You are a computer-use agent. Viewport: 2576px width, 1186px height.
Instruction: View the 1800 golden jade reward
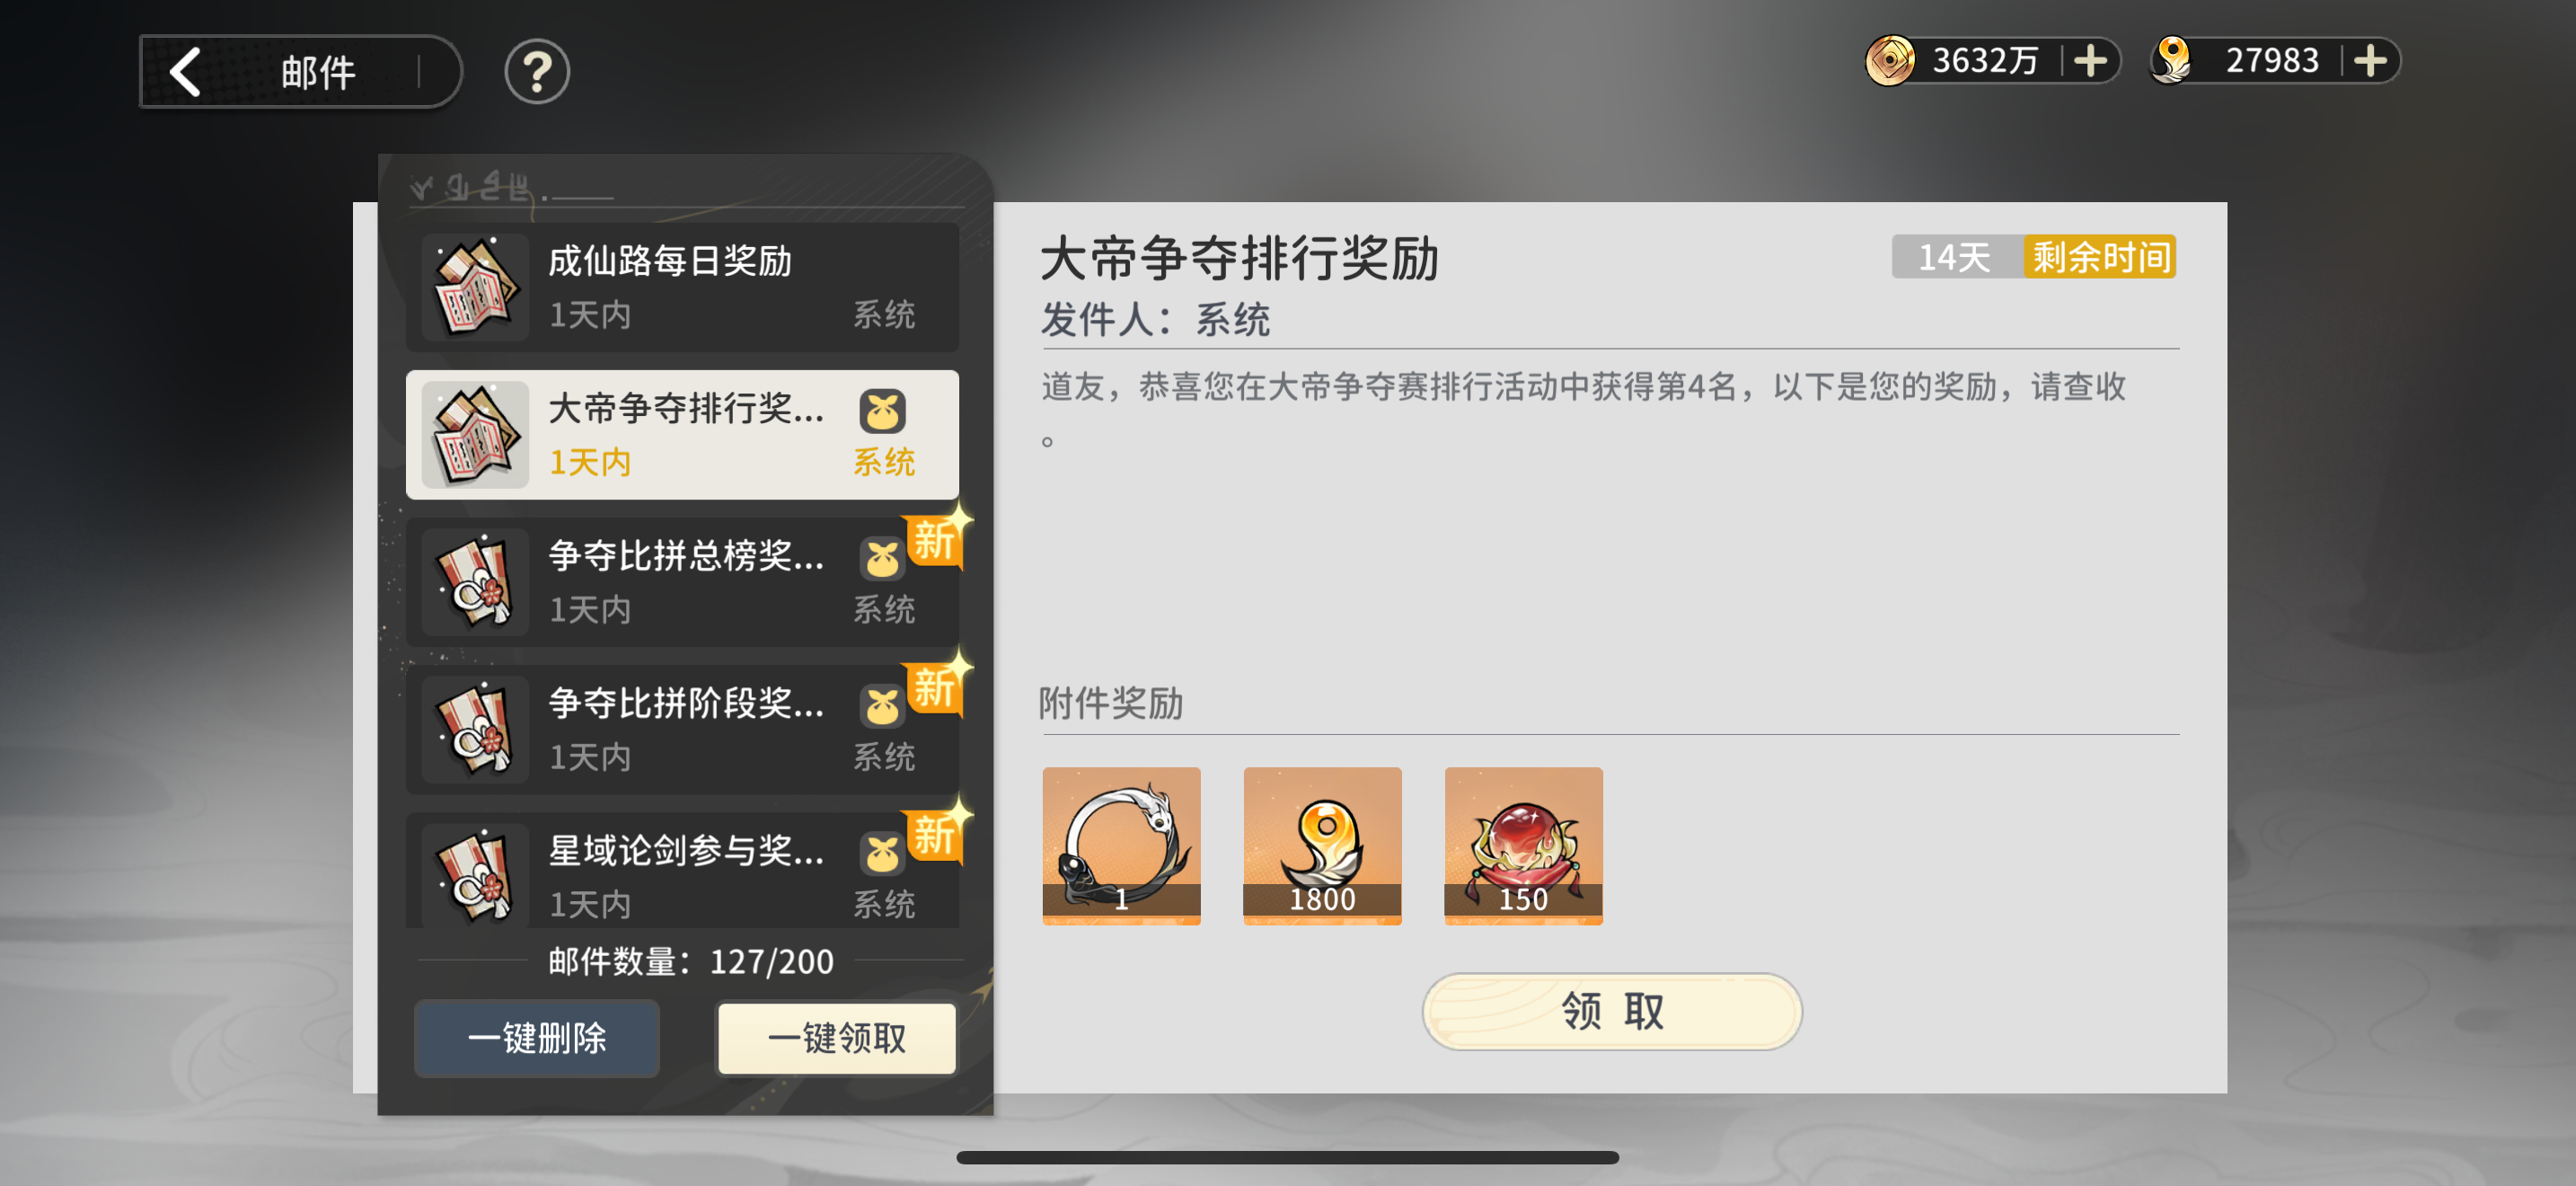point(1322,846)
